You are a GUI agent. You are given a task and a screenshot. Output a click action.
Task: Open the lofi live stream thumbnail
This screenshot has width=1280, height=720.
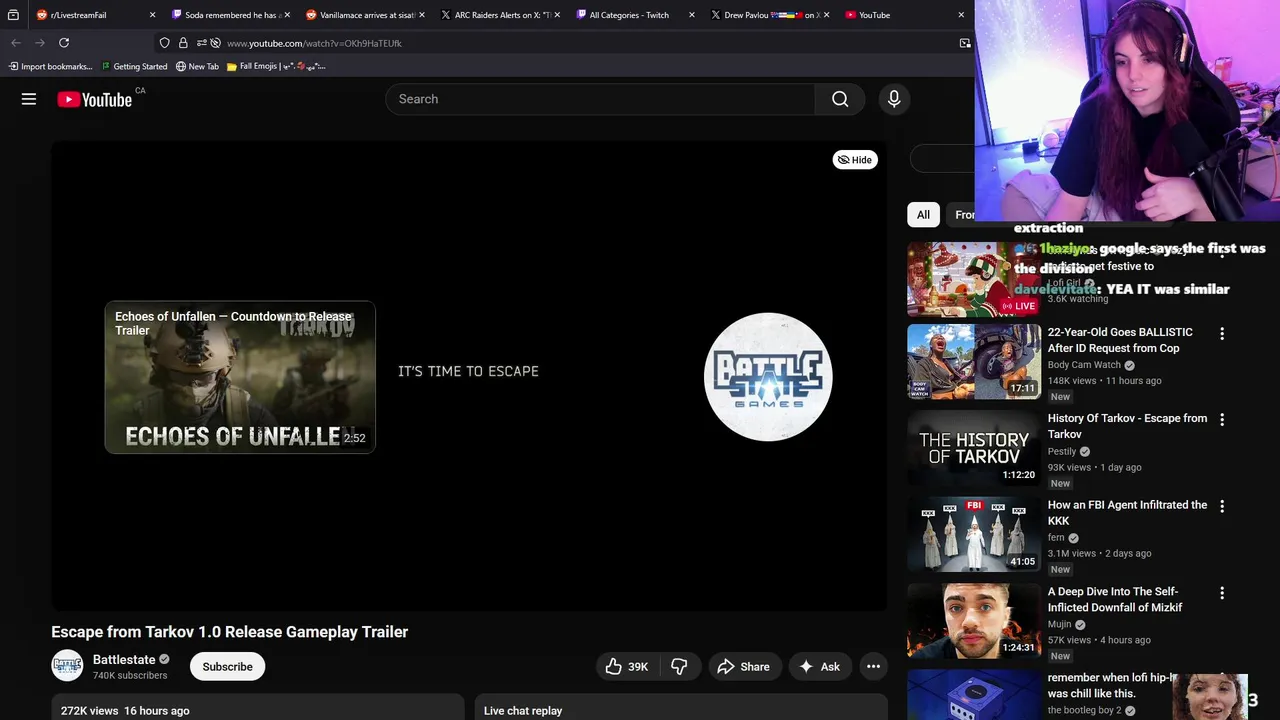(x=974, y=279)
